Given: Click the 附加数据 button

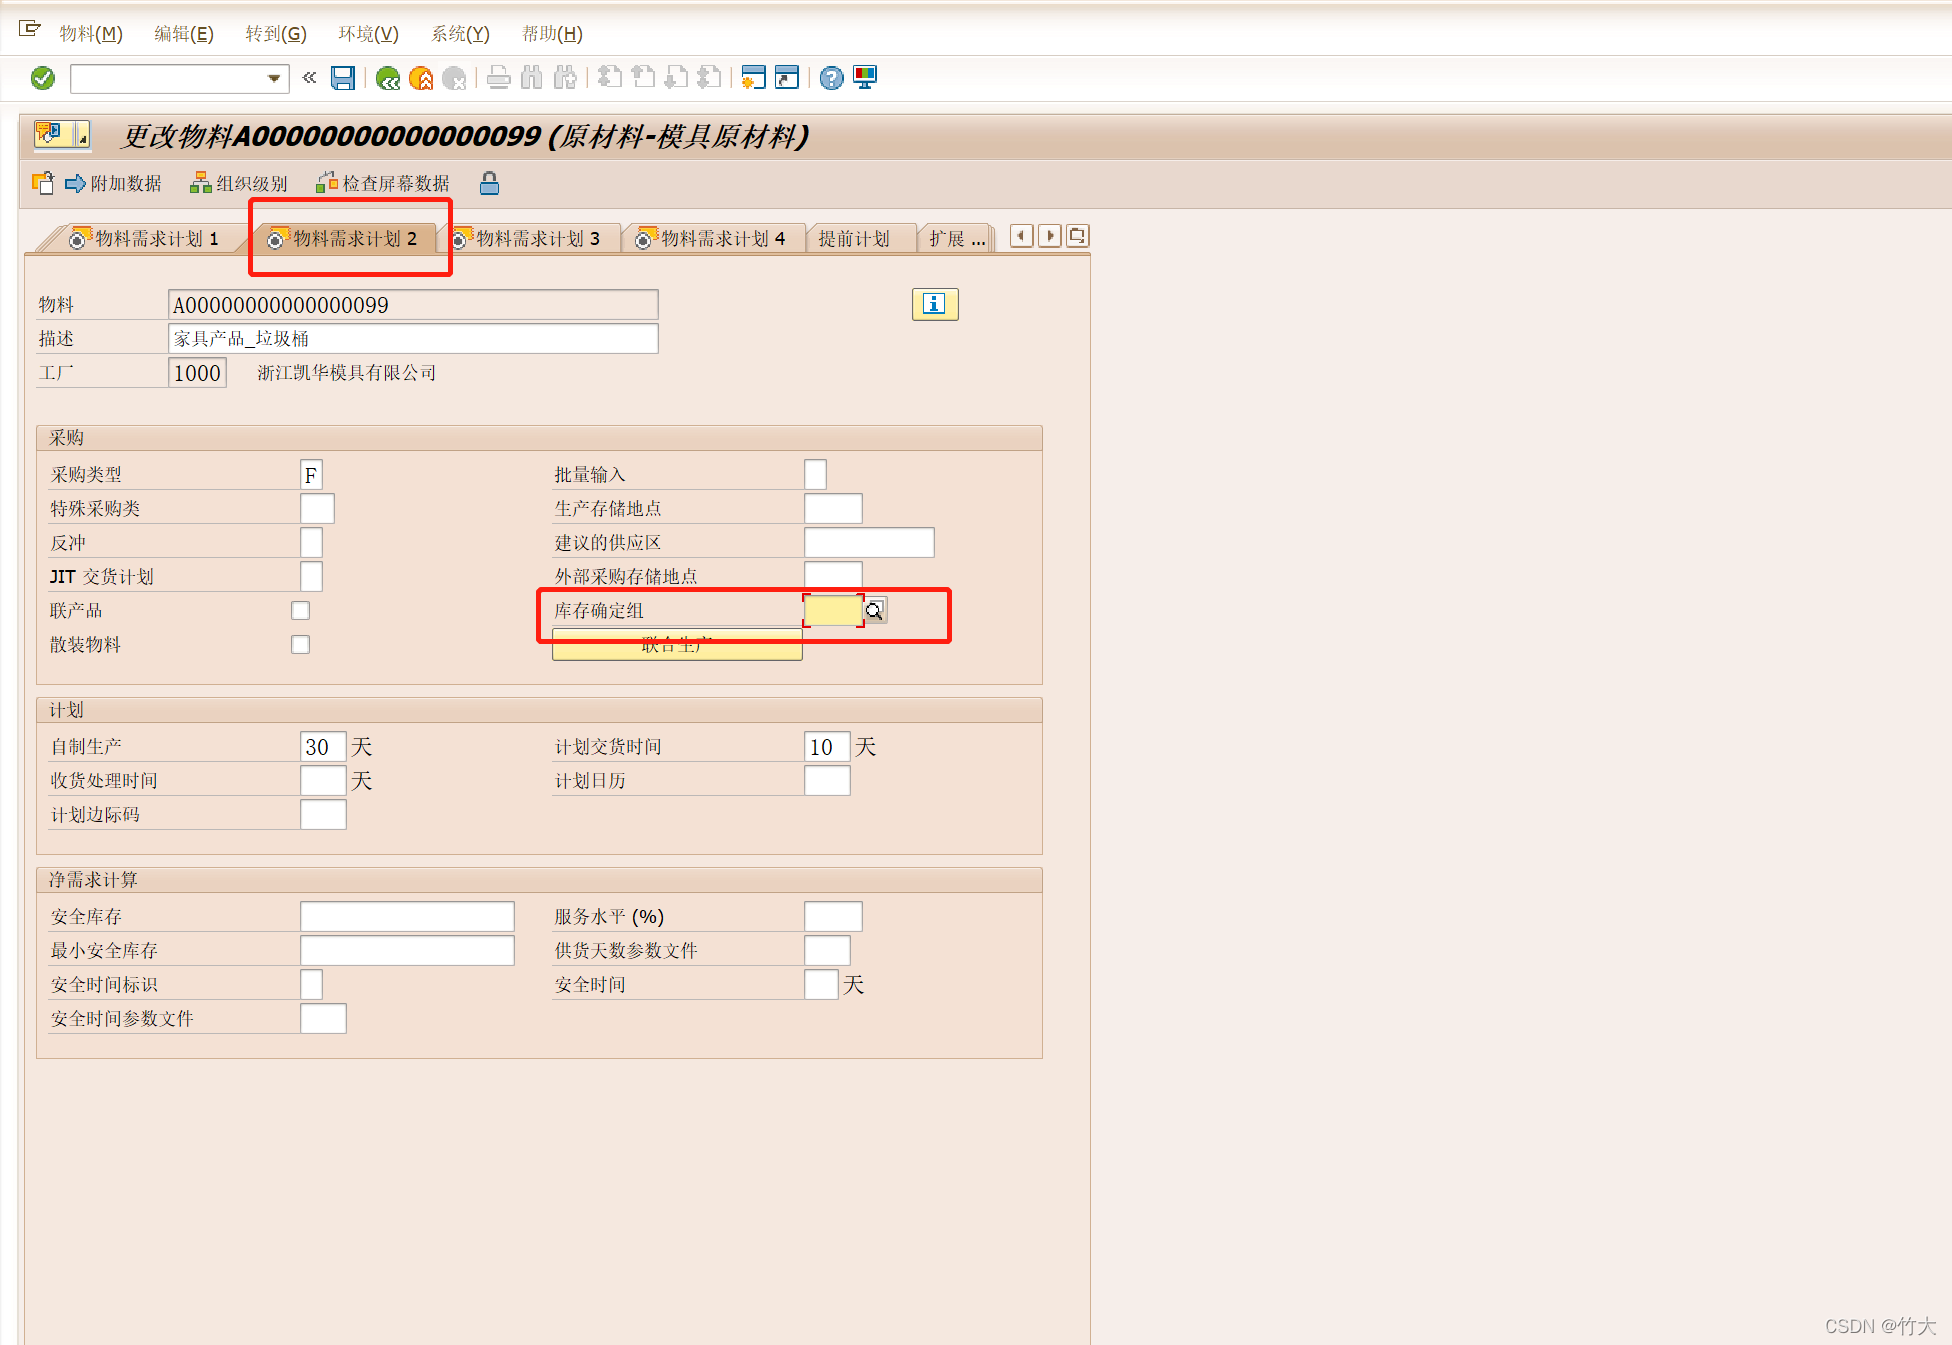Looking at the screenshot, I should [x=114, y=183].
